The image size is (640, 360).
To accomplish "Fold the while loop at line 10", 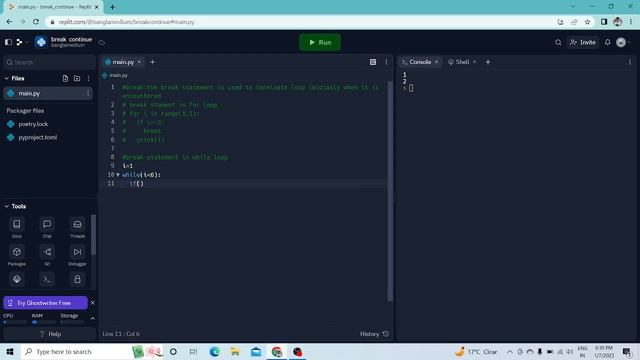I will click(x=118, y=175).
